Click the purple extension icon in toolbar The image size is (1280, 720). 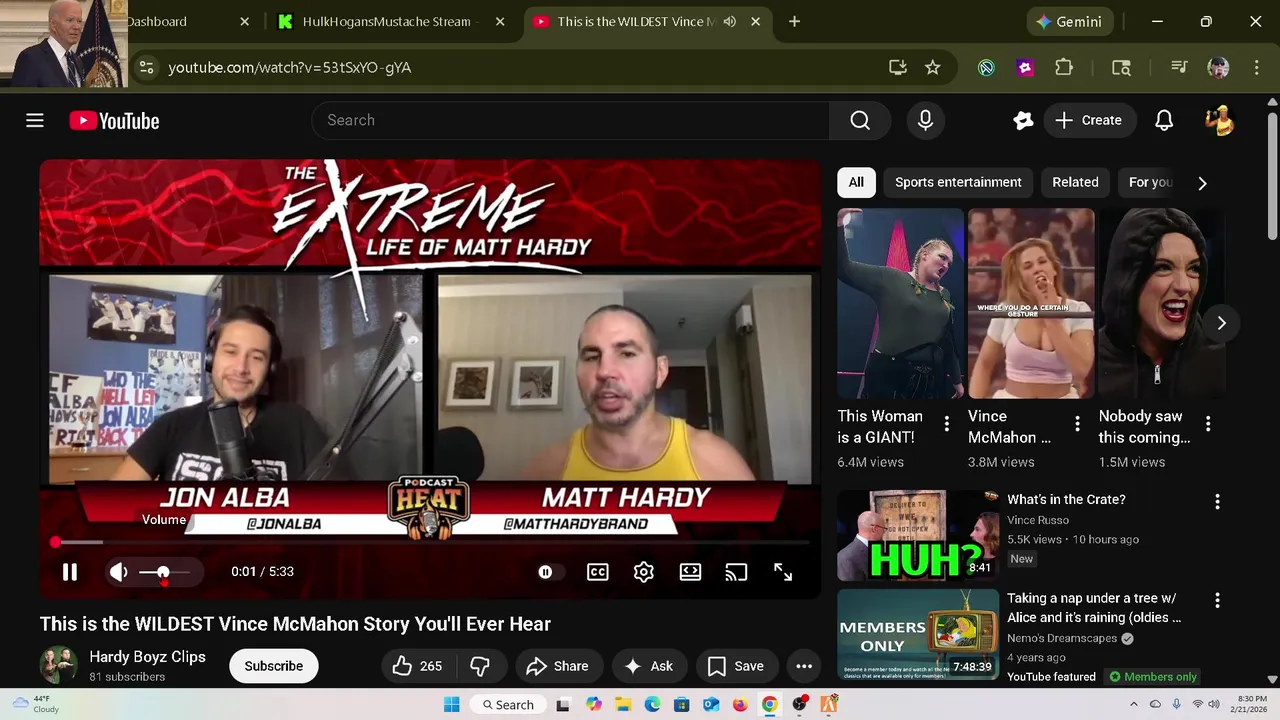click(x=1025, y=67)
